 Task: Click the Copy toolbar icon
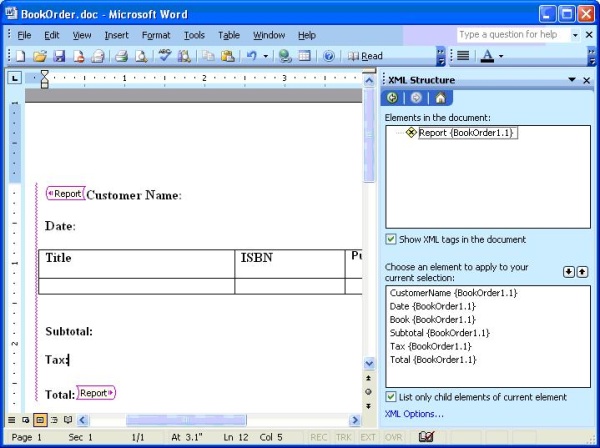(208, 56)
